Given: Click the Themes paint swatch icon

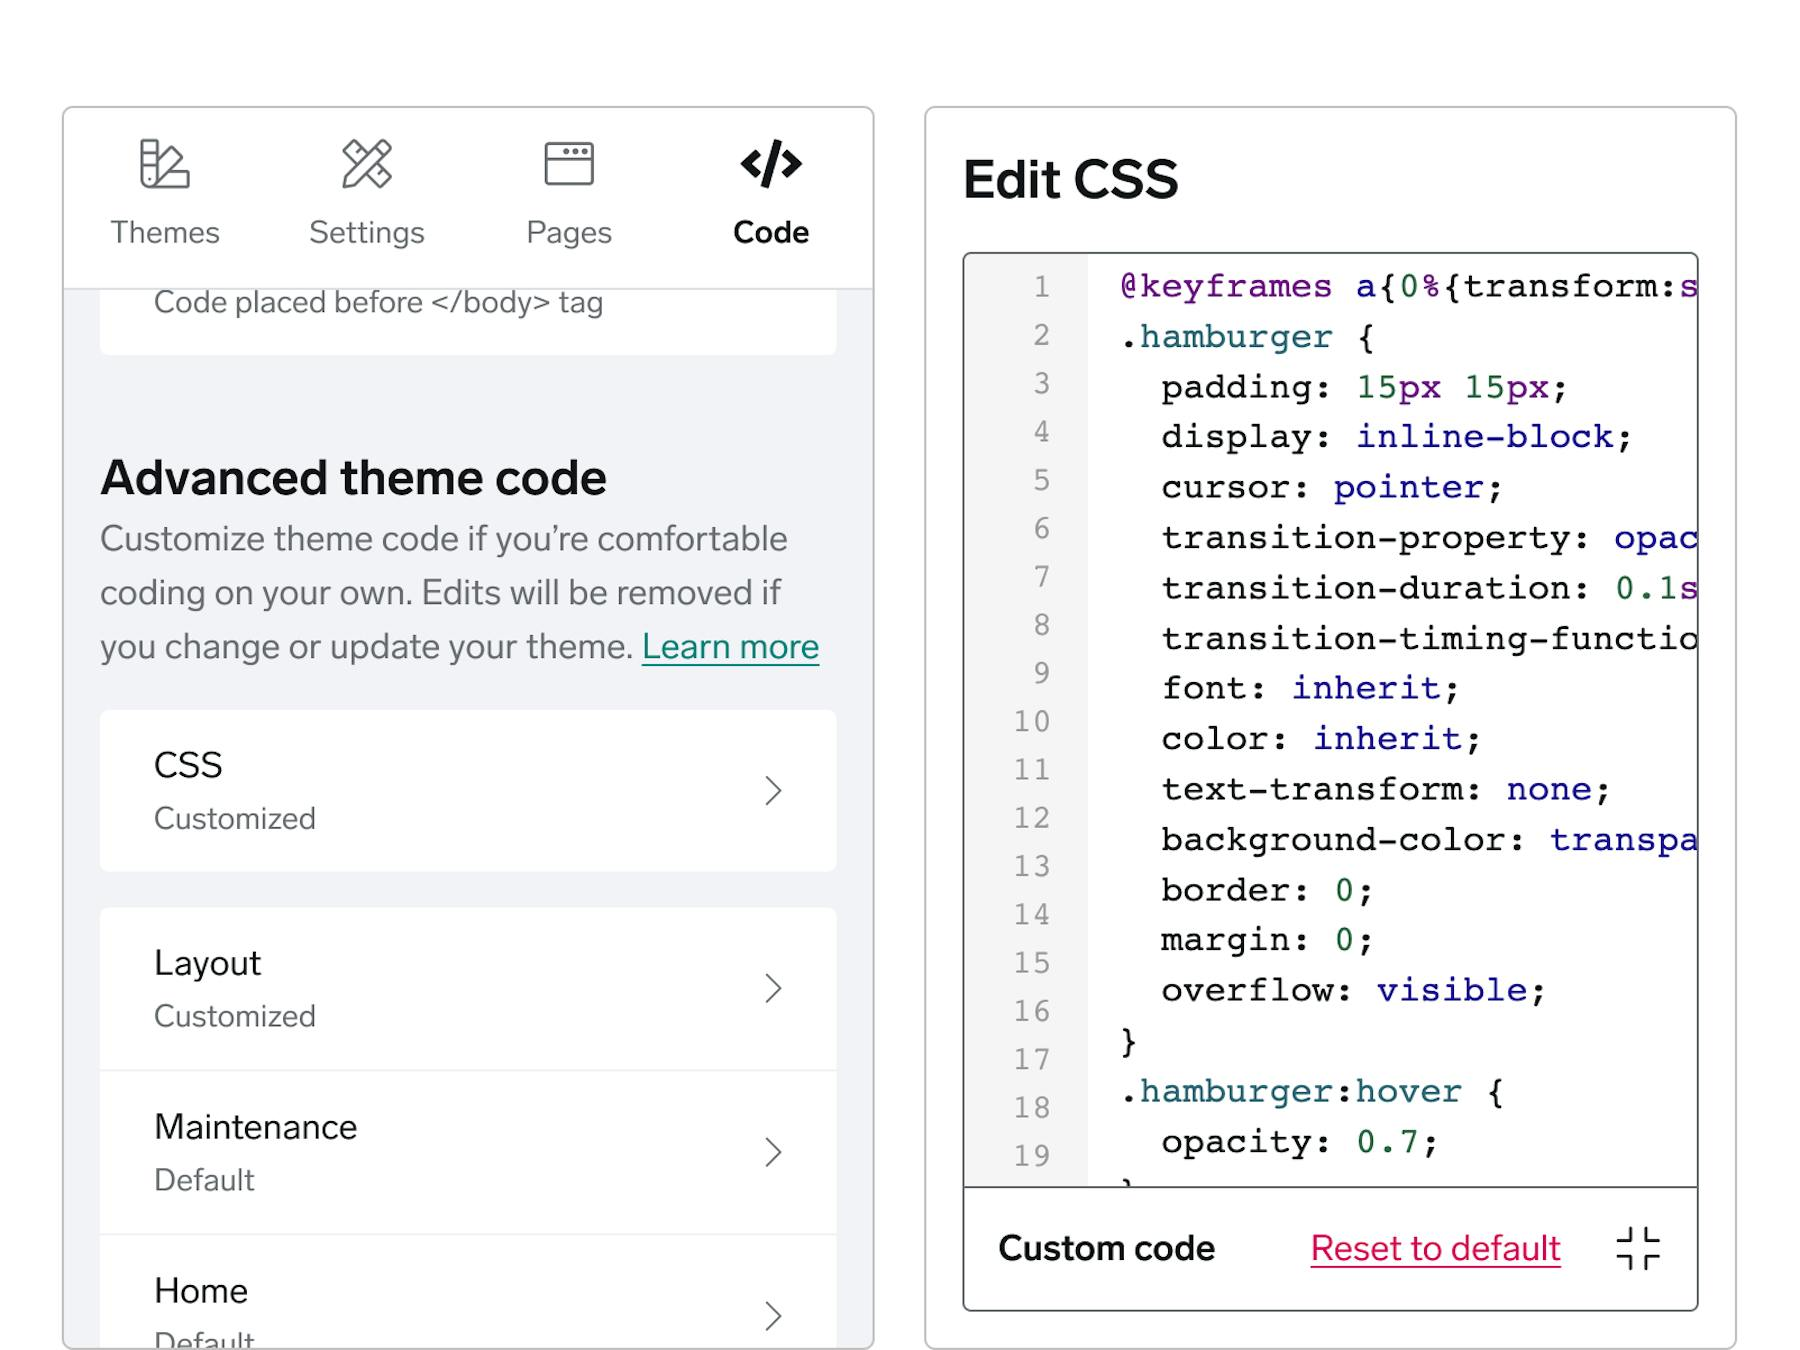Looking at the screenshot, I should coord(165,164).
